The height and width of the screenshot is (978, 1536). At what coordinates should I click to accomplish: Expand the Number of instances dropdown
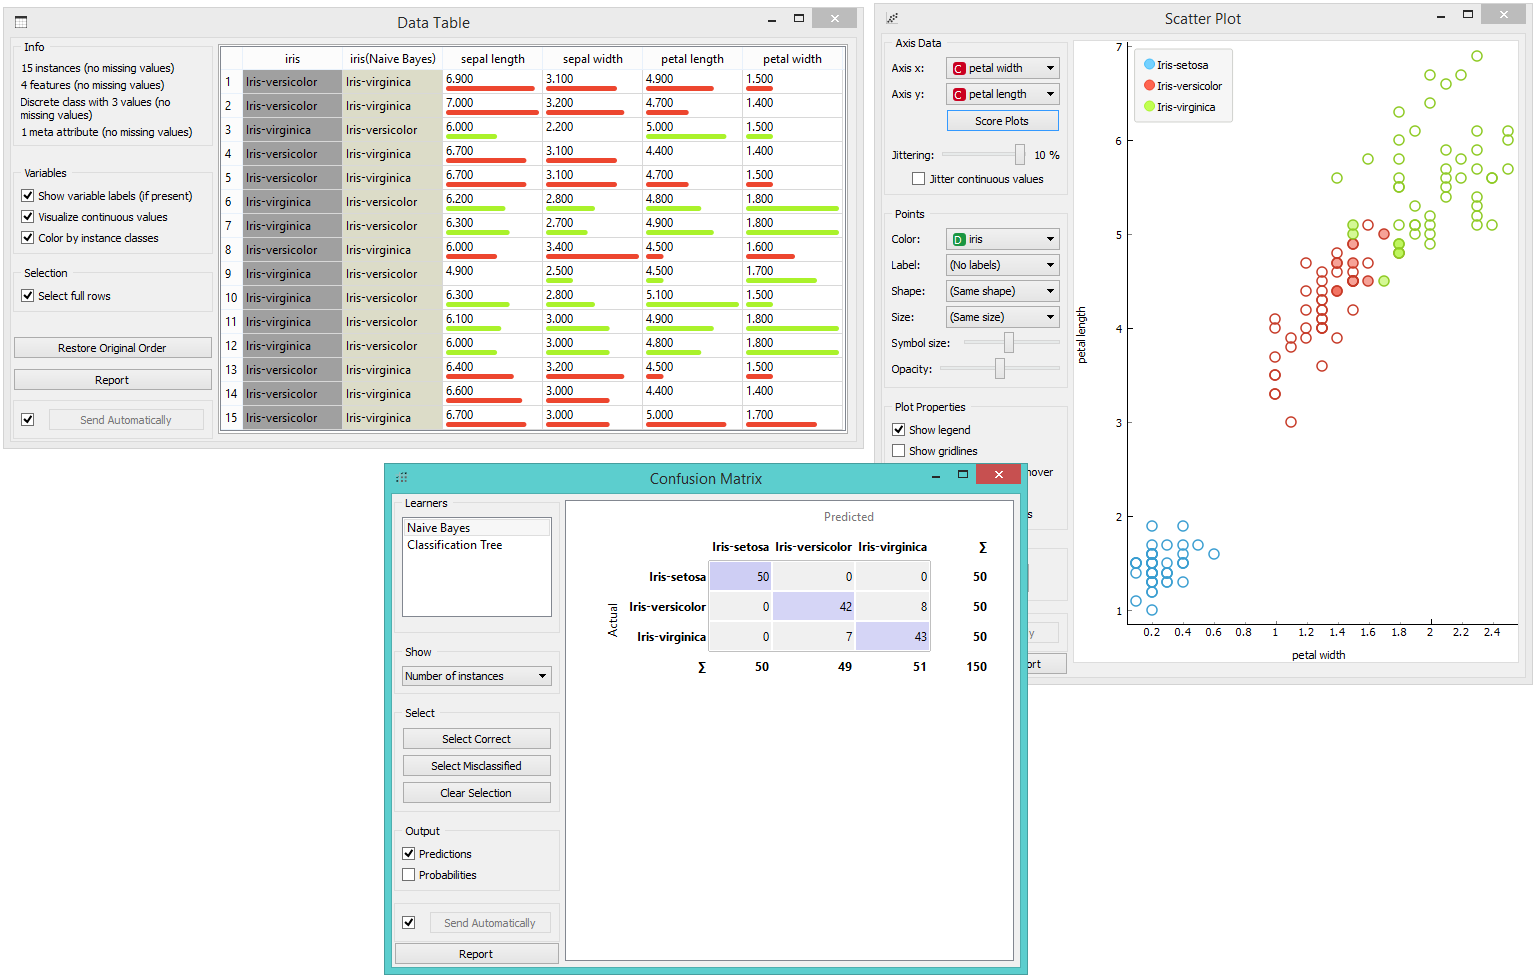476,676
